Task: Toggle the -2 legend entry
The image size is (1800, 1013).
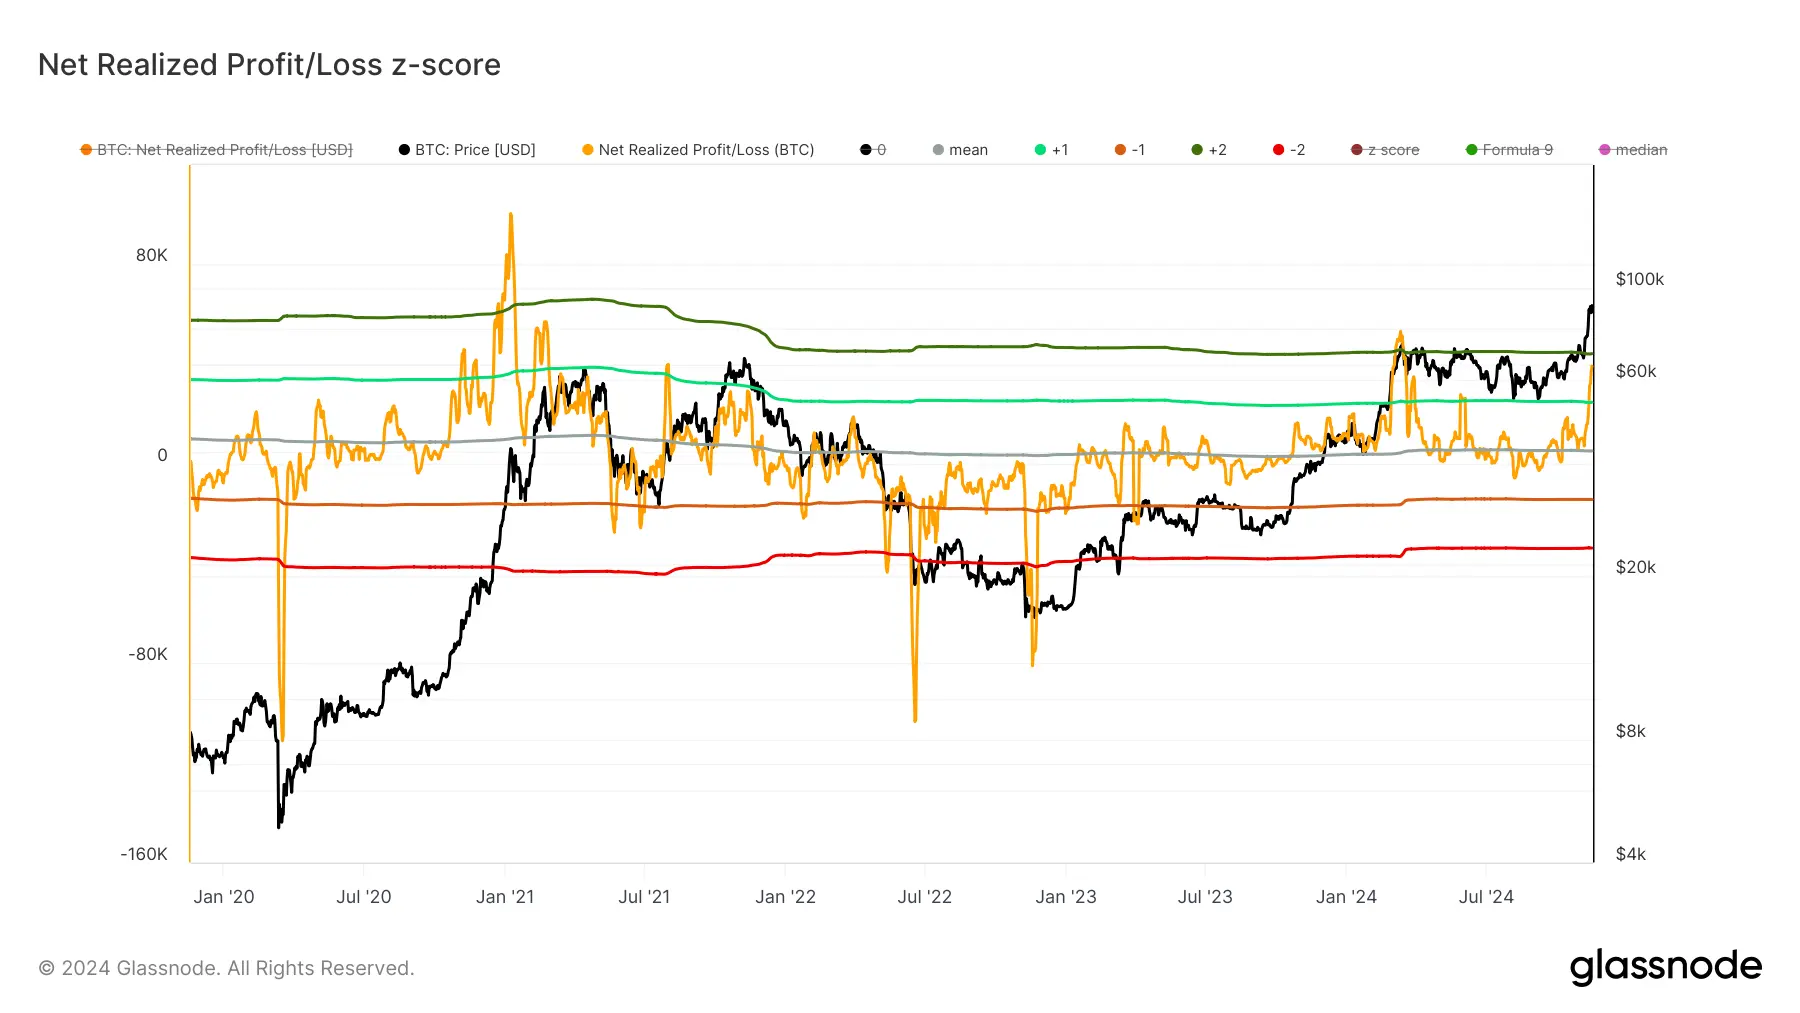Action: 1289,150
